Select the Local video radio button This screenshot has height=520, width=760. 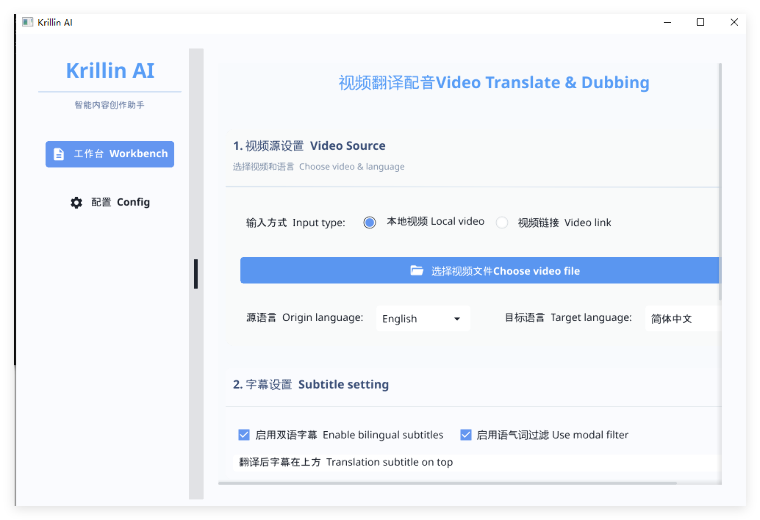coord(369,222)
